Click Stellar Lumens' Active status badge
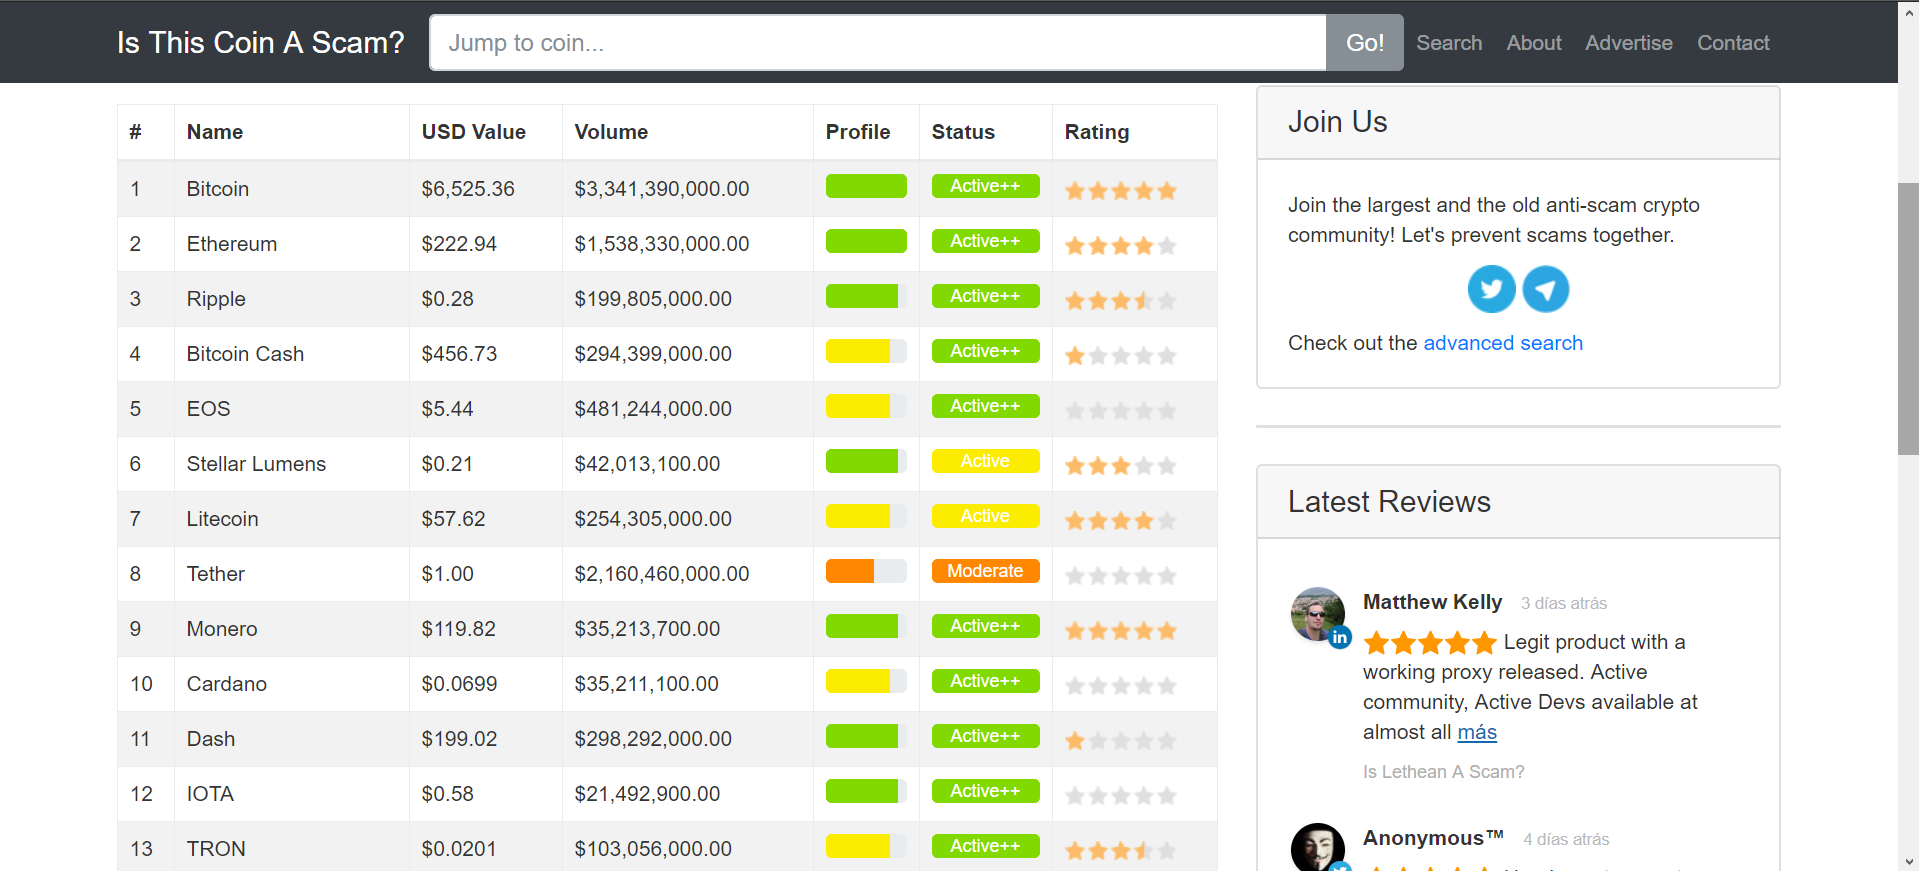This screenshot has width=1919, height=871. pos(986,461)
